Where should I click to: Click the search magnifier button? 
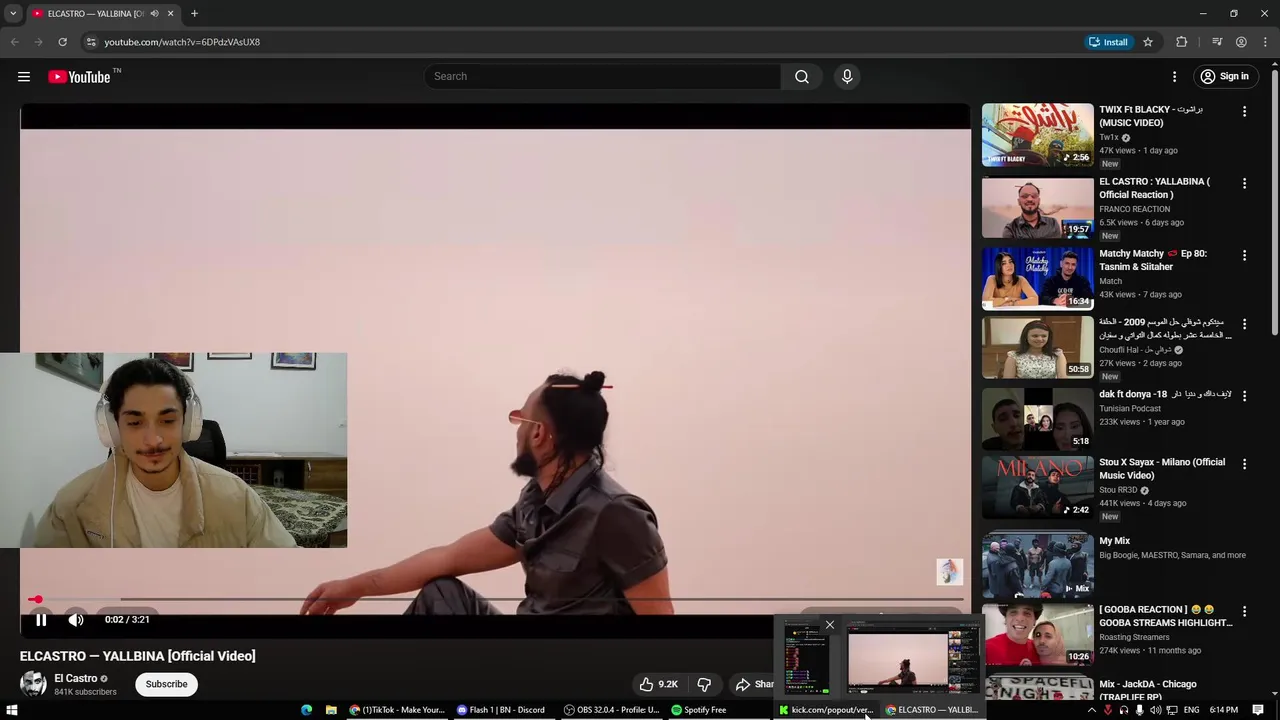point(802,77)
